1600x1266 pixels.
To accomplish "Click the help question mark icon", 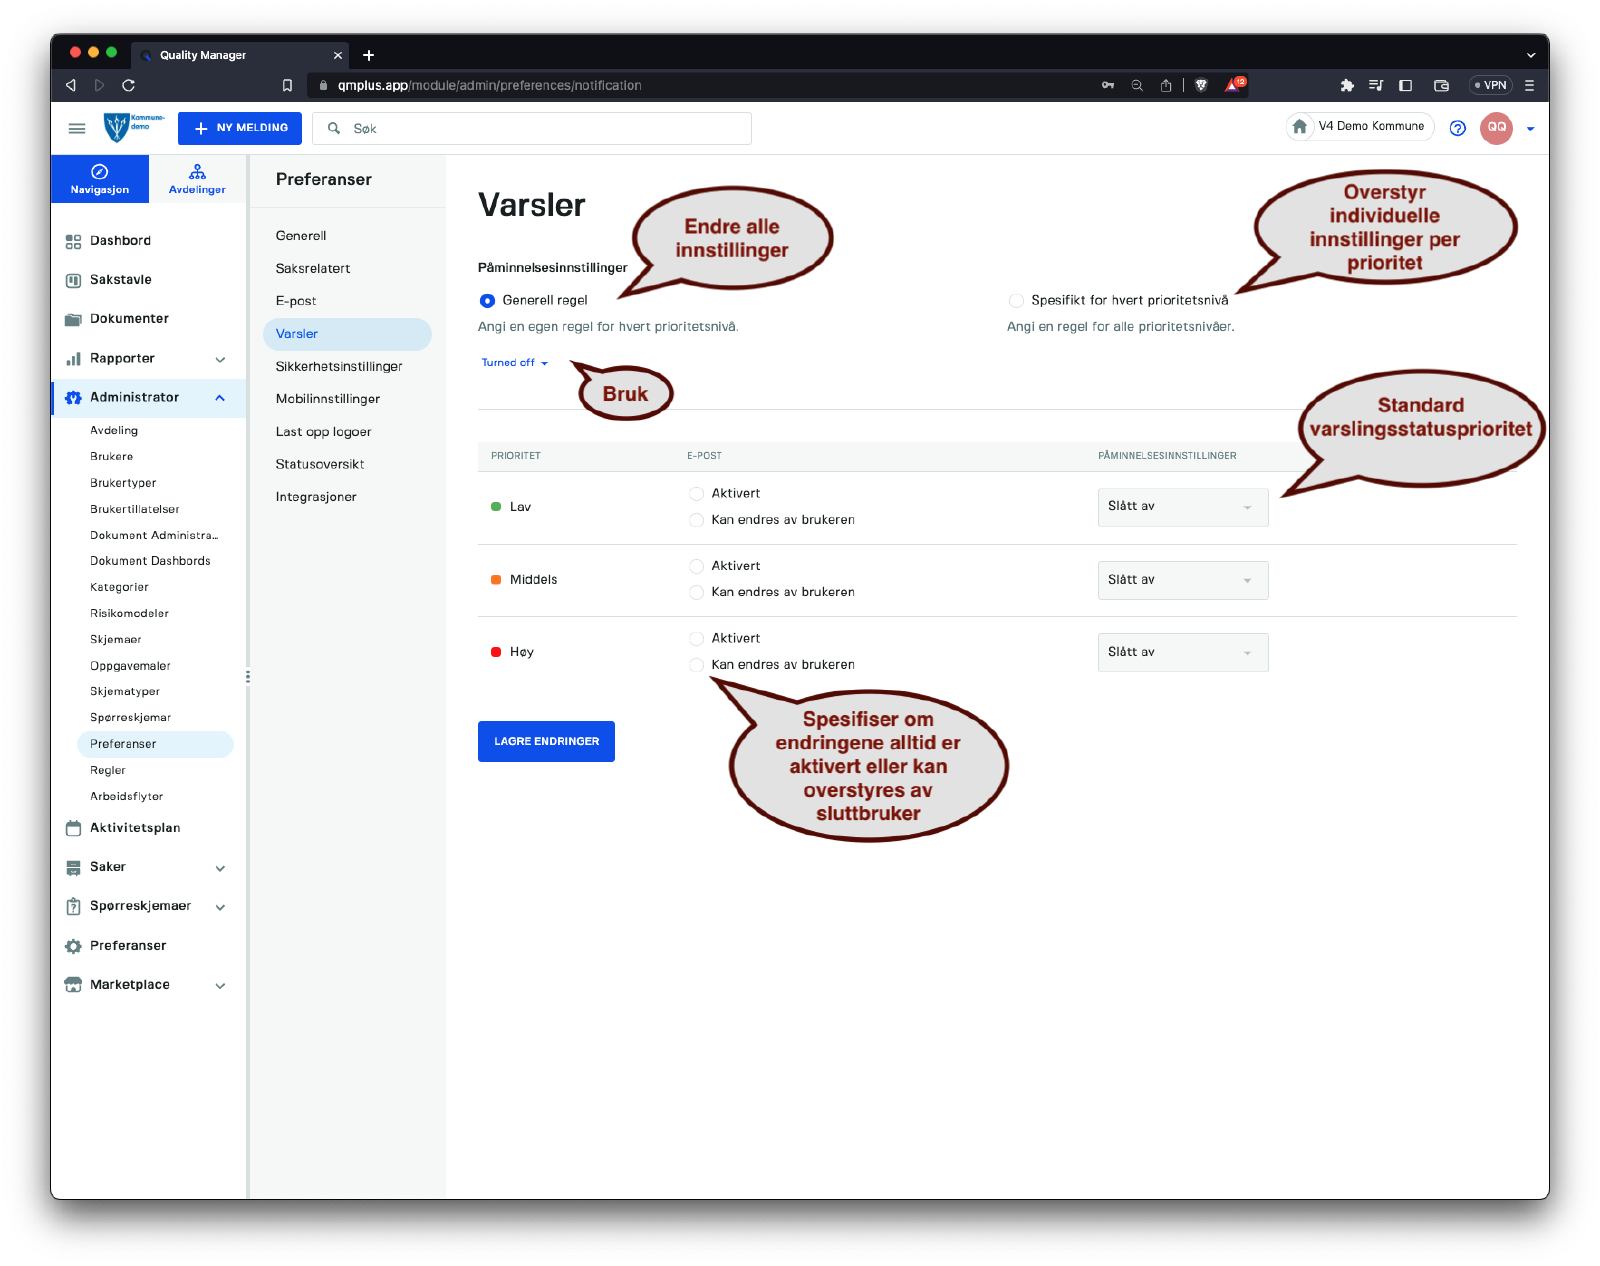I will pos(1457,128).
